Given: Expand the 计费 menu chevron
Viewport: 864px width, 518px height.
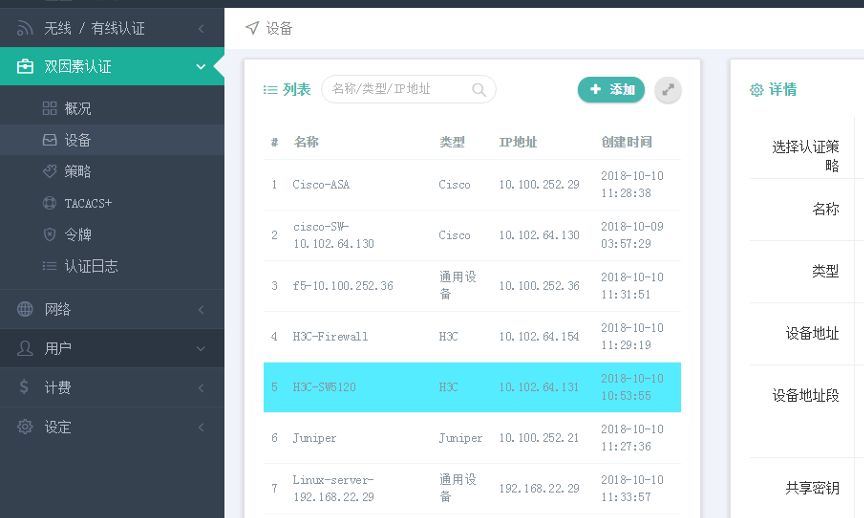Looking at the screenshot, I should 201,388.
